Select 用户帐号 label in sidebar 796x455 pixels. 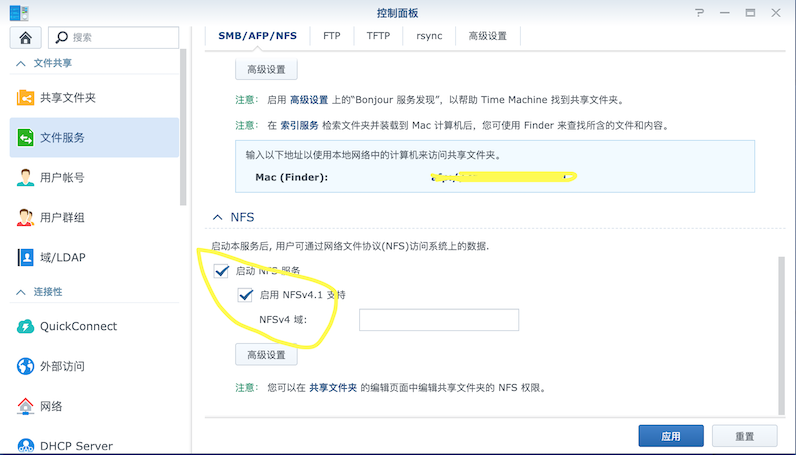pos(62,178)
